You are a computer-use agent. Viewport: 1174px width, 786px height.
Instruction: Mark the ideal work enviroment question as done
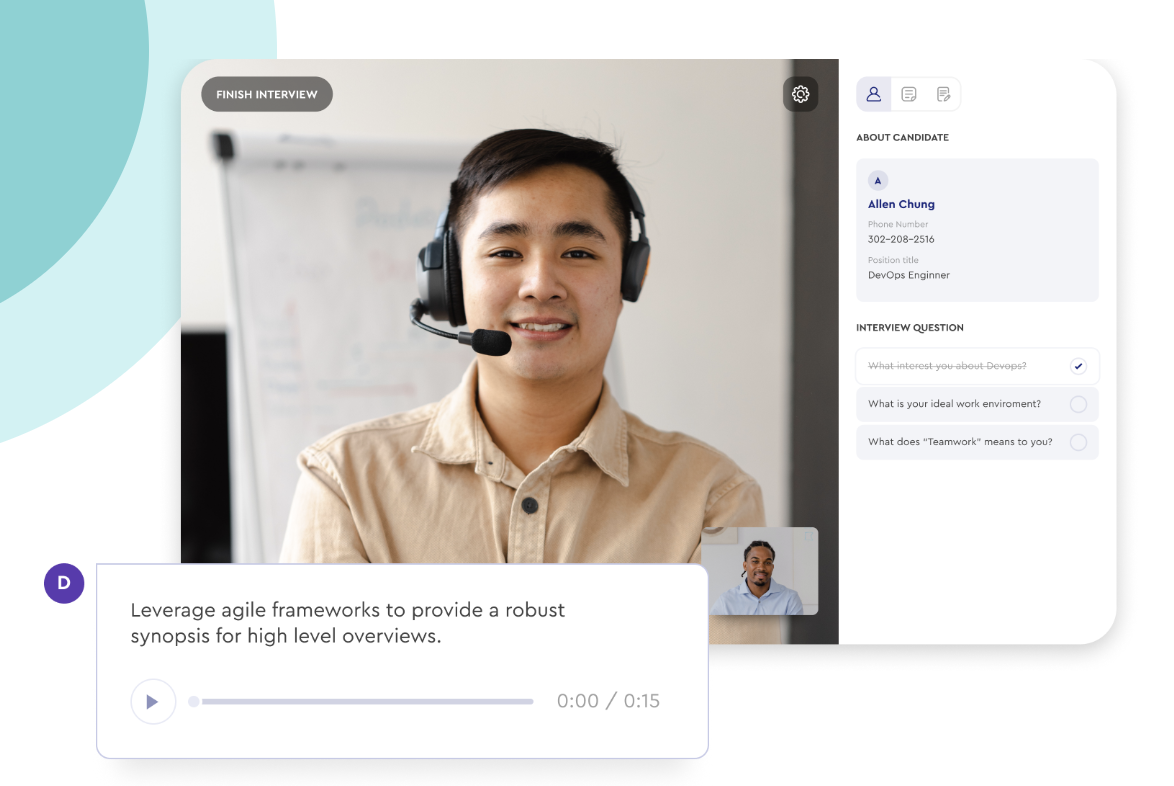[1077, 404]
